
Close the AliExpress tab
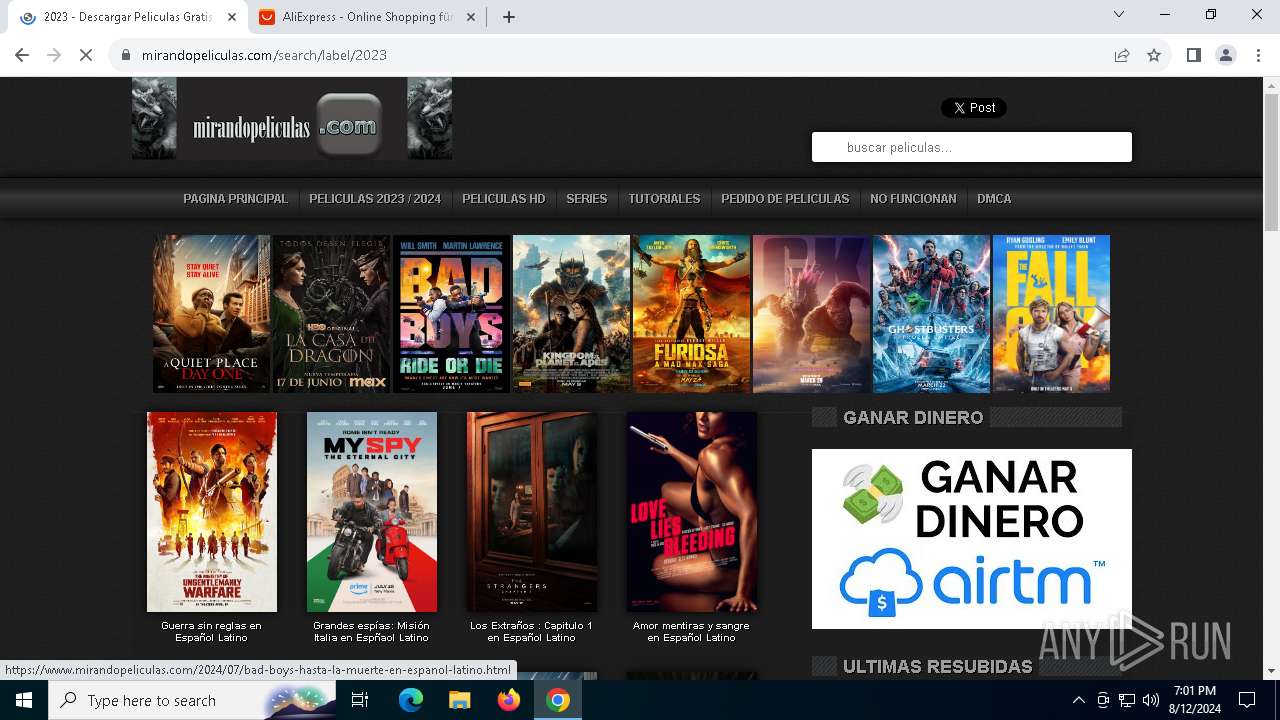[x=471, y=17]
